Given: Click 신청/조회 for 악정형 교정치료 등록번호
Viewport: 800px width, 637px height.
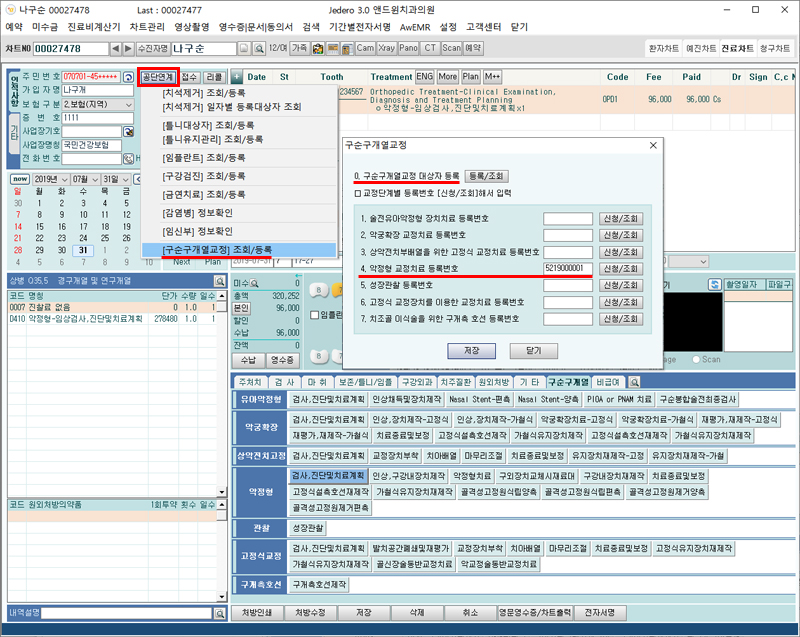Looking at the screenshot, I should coord(621,268).
